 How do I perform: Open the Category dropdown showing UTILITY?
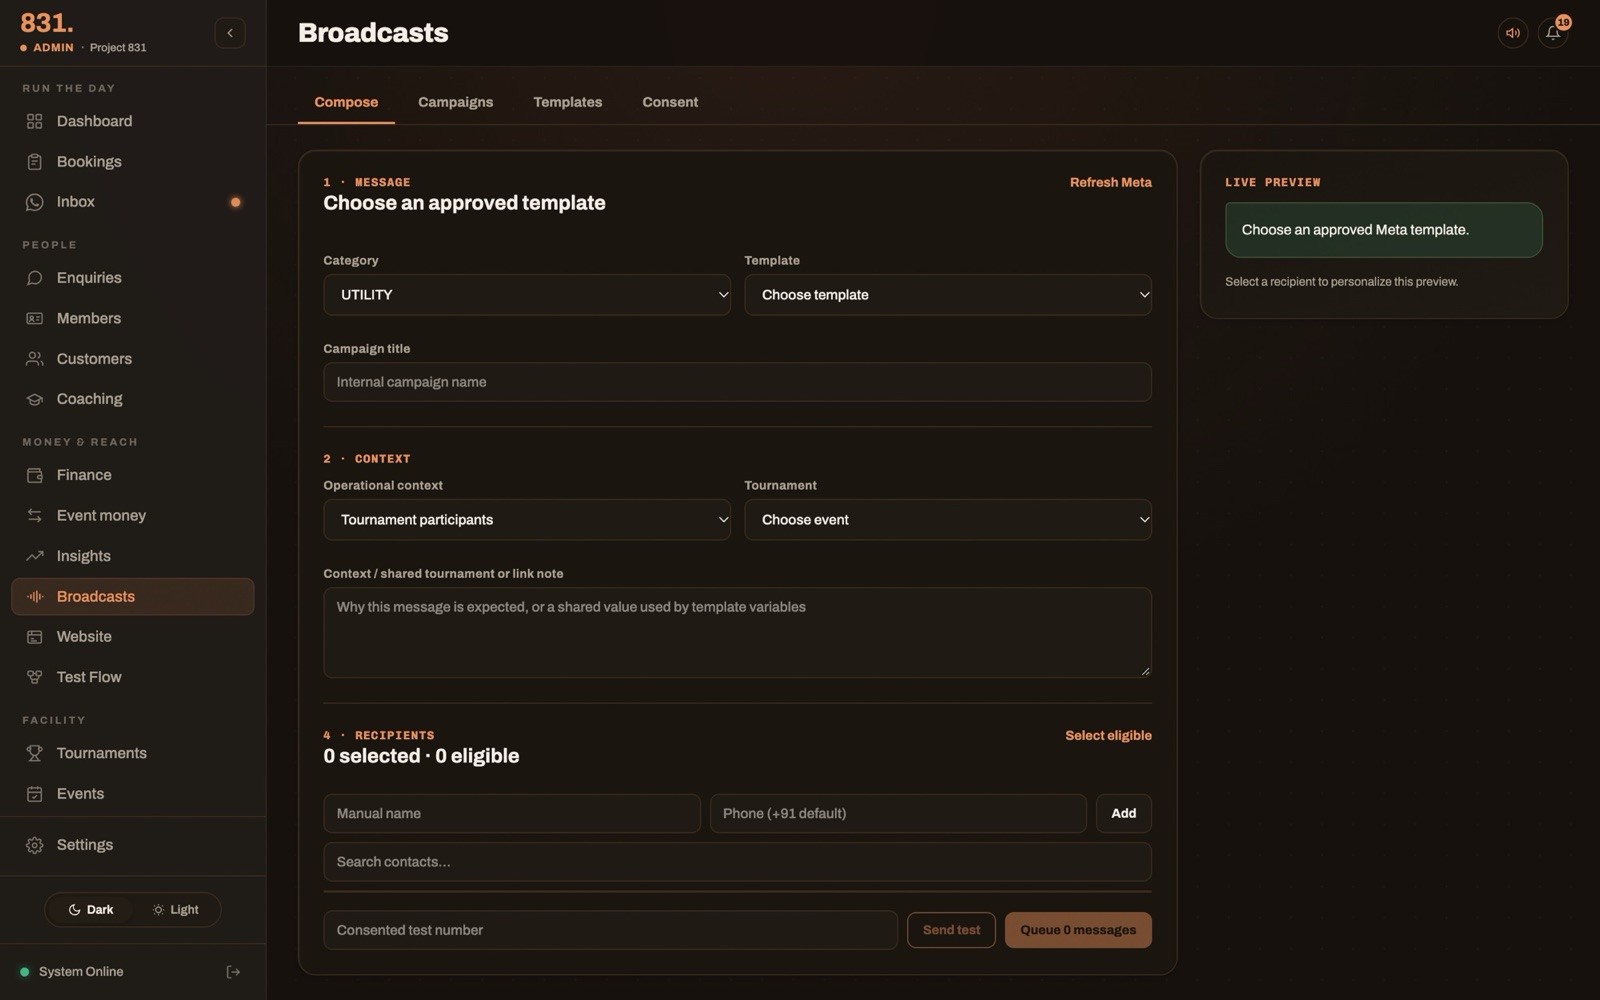527,295
